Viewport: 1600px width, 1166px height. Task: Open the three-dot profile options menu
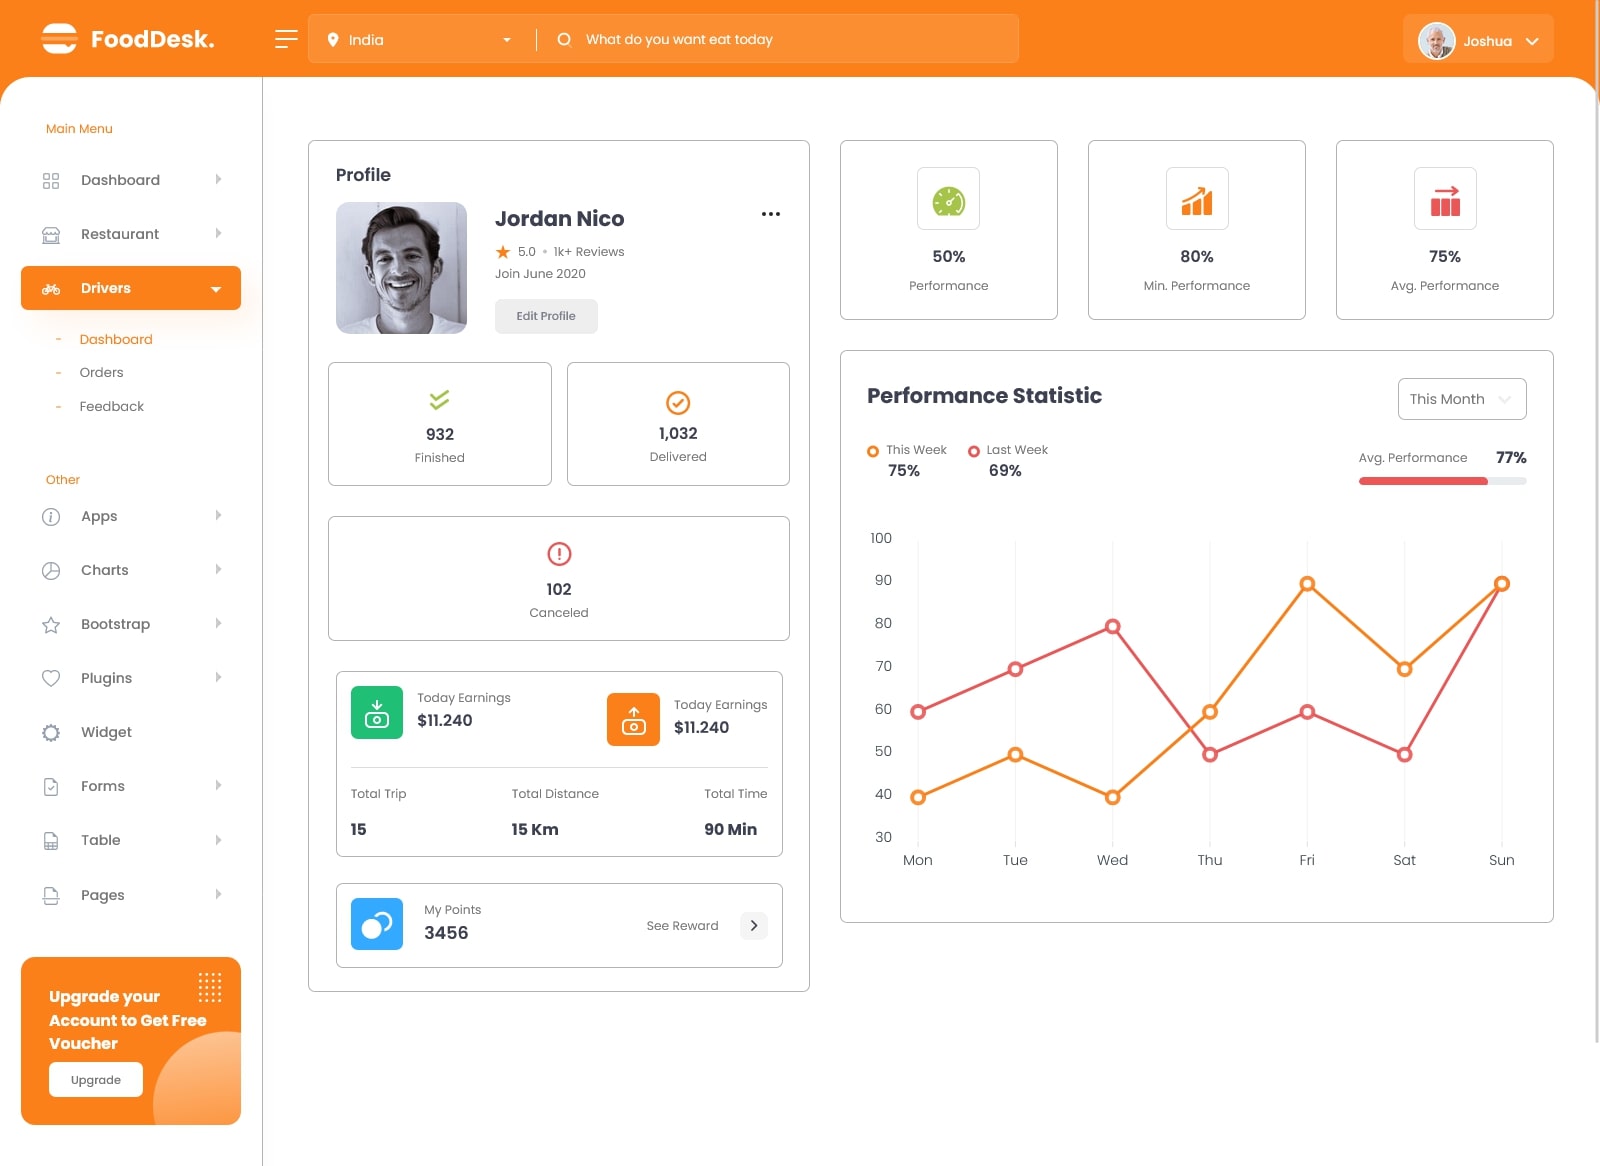(770, 214)
